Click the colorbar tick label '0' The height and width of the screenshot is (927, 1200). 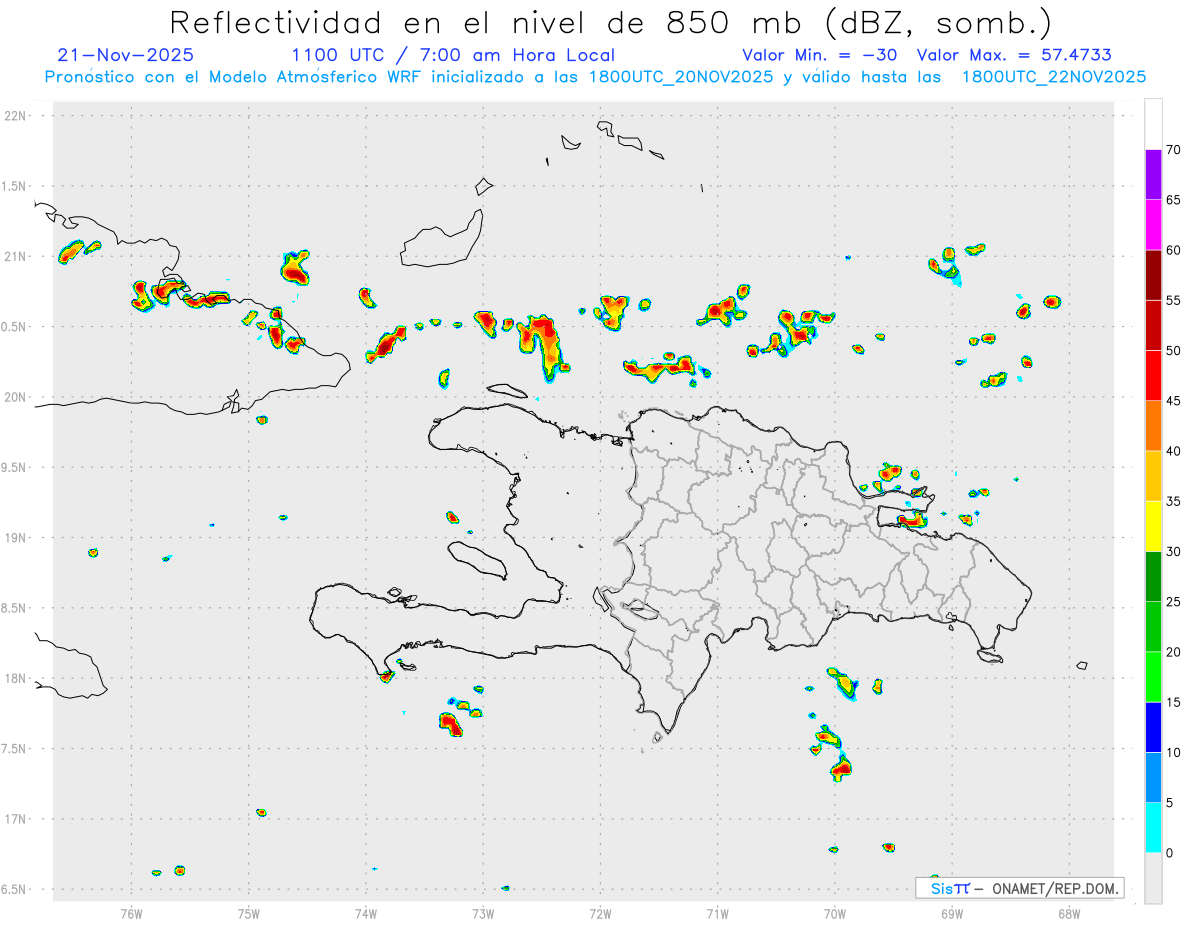(x=1170, y=853)
